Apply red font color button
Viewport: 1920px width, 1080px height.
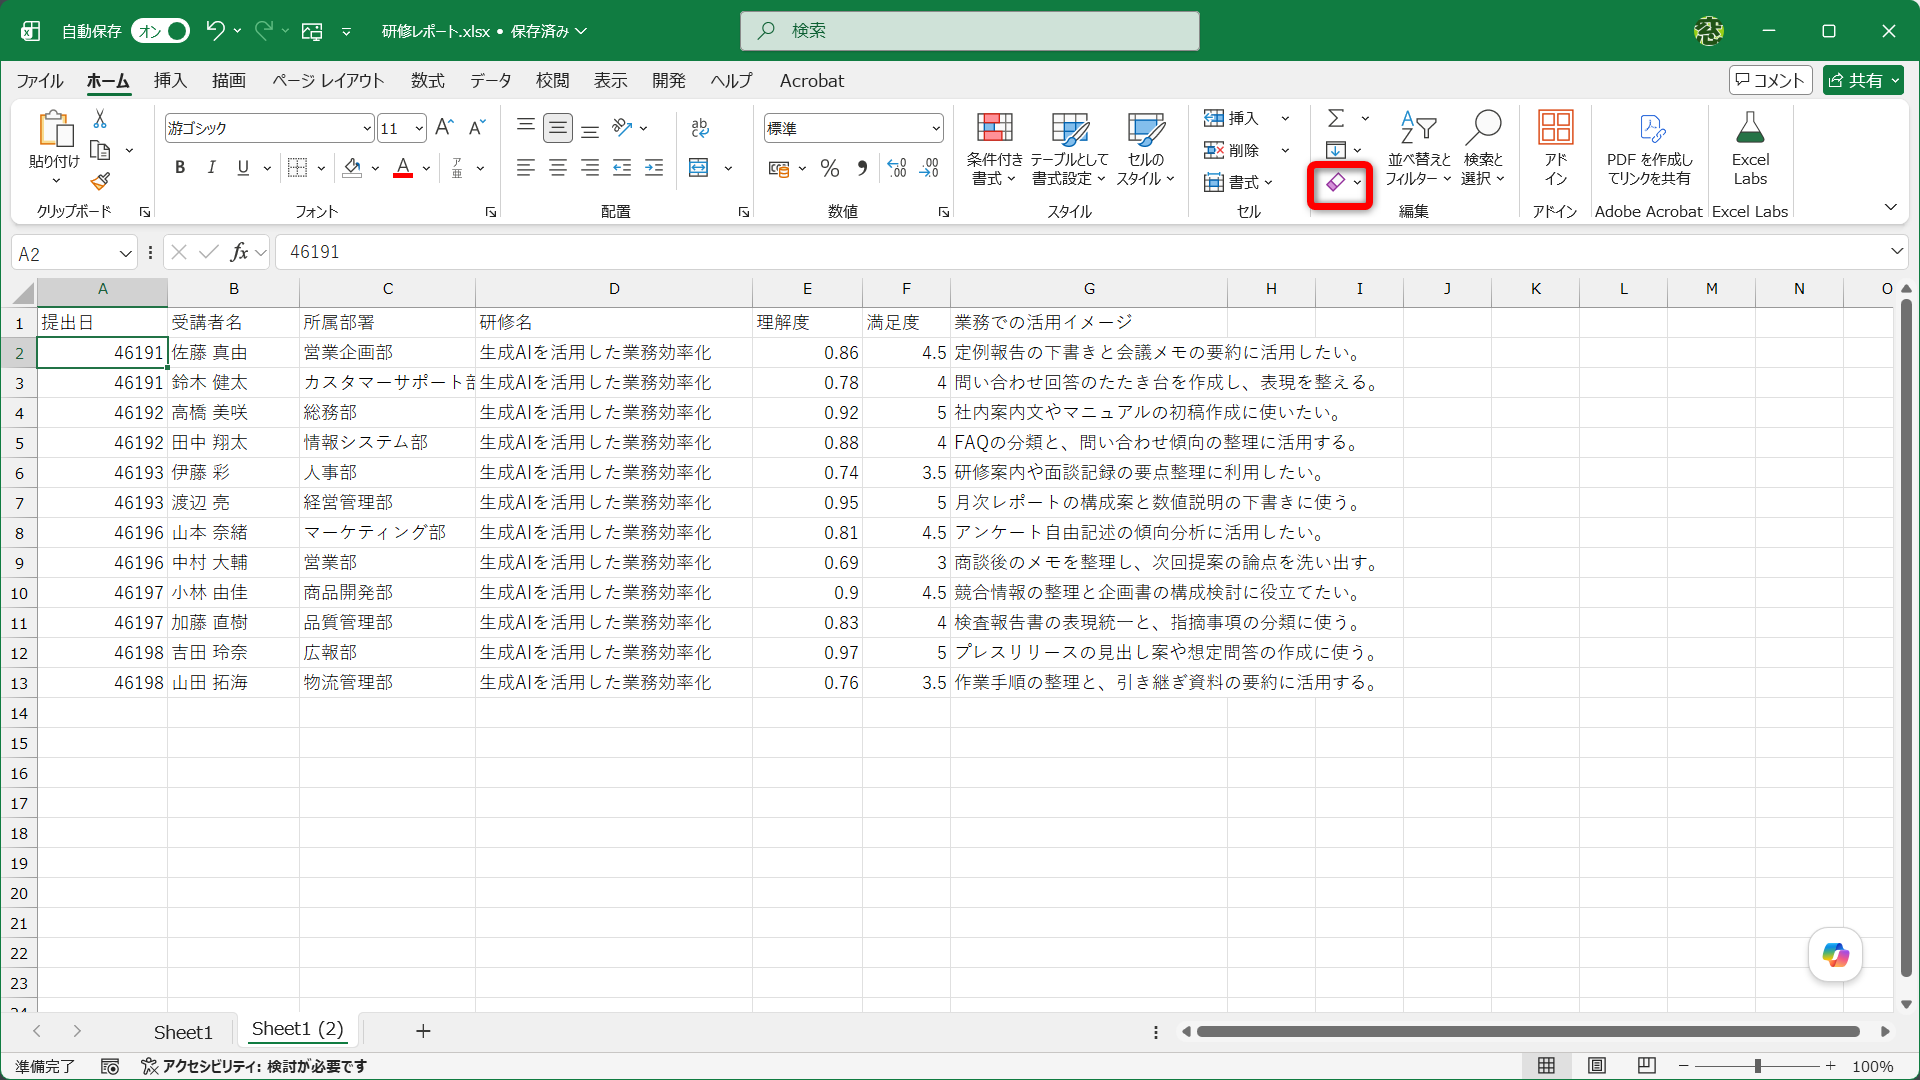pyautogui.click(x=403, y=168)
